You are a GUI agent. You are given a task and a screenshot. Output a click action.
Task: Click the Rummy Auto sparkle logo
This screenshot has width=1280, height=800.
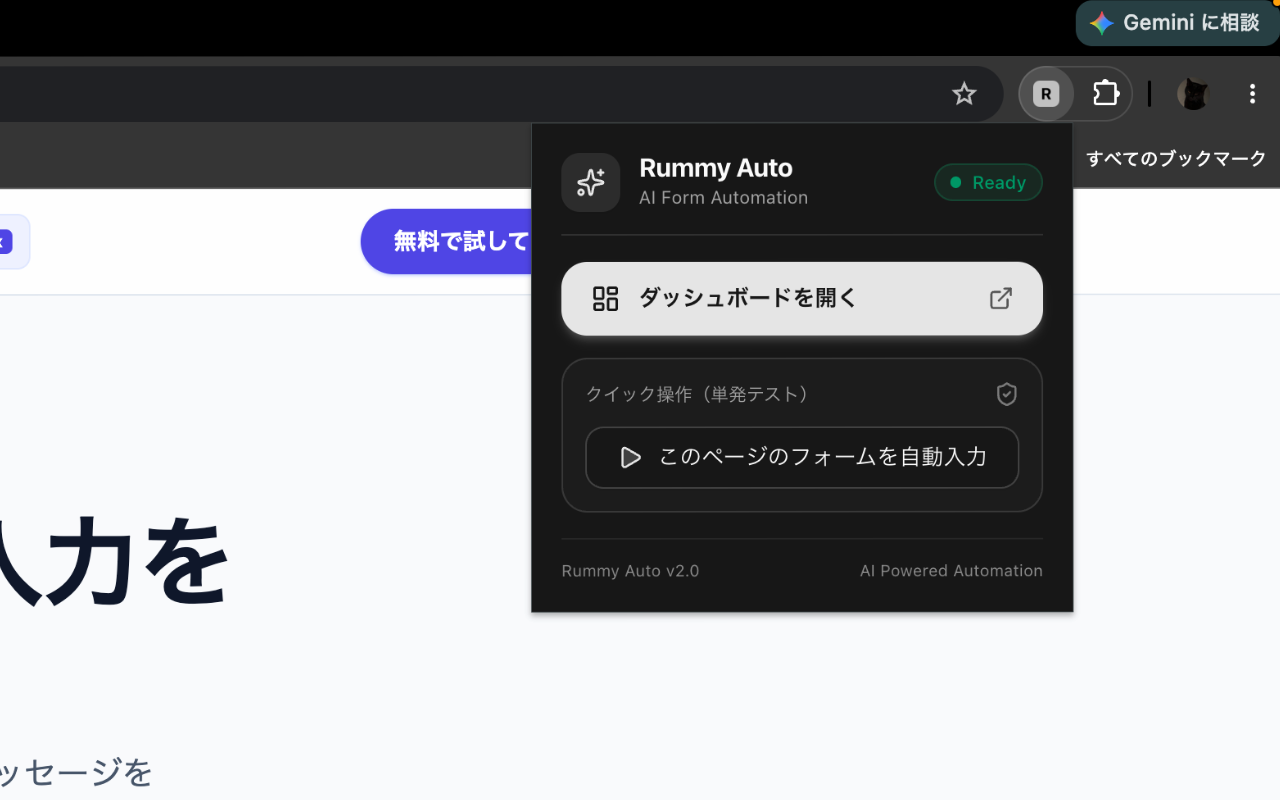(590, 182)
